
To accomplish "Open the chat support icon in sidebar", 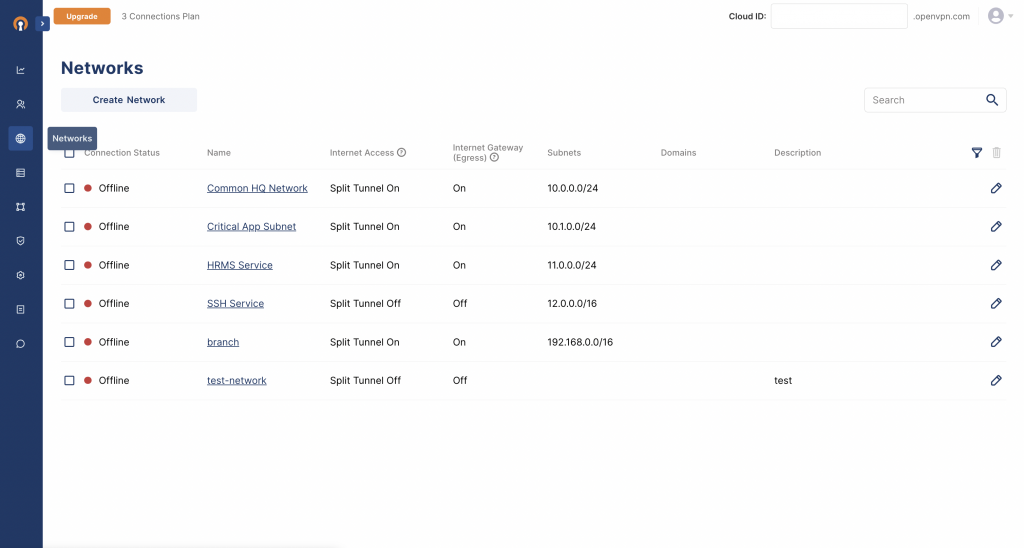I will 20,344.
